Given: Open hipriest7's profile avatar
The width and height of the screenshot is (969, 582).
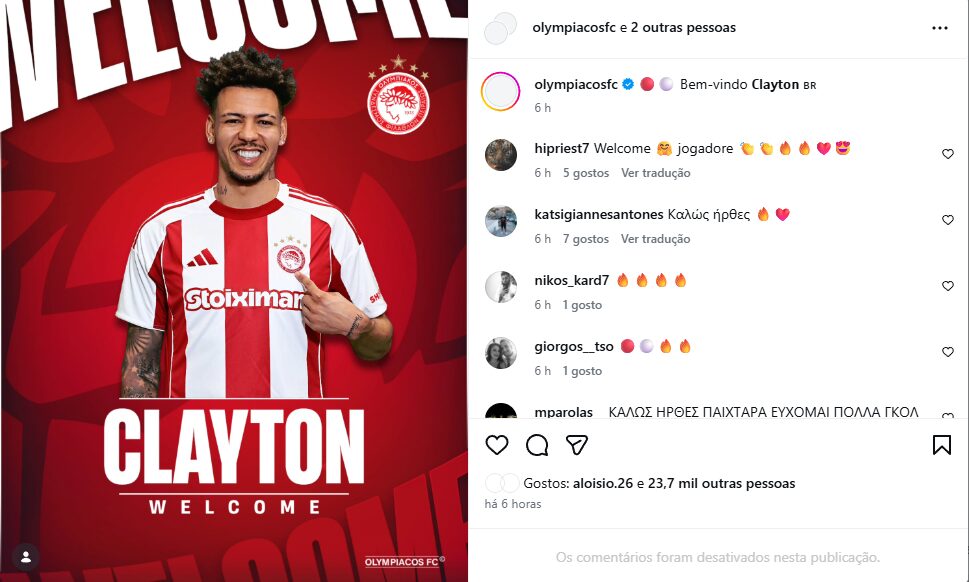Looking at the screenshot, I should 501,154.
